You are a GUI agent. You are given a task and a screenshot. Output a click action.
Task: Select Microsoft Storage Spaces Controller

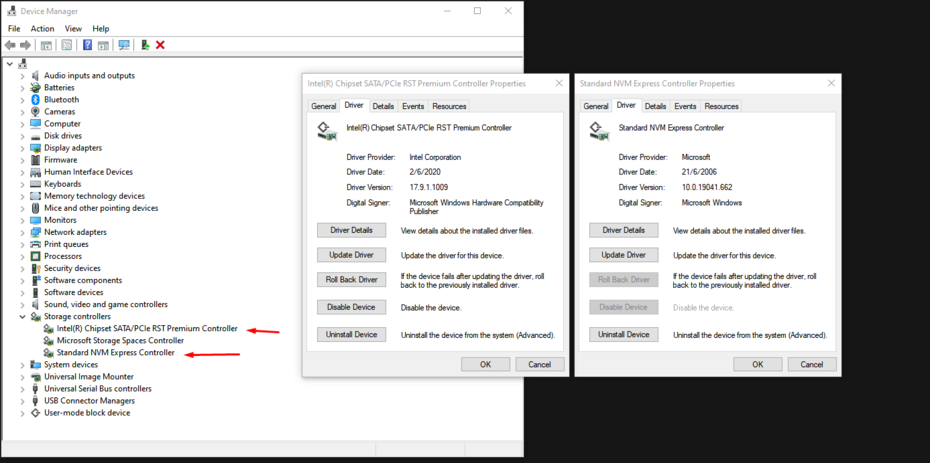(120, 340)
